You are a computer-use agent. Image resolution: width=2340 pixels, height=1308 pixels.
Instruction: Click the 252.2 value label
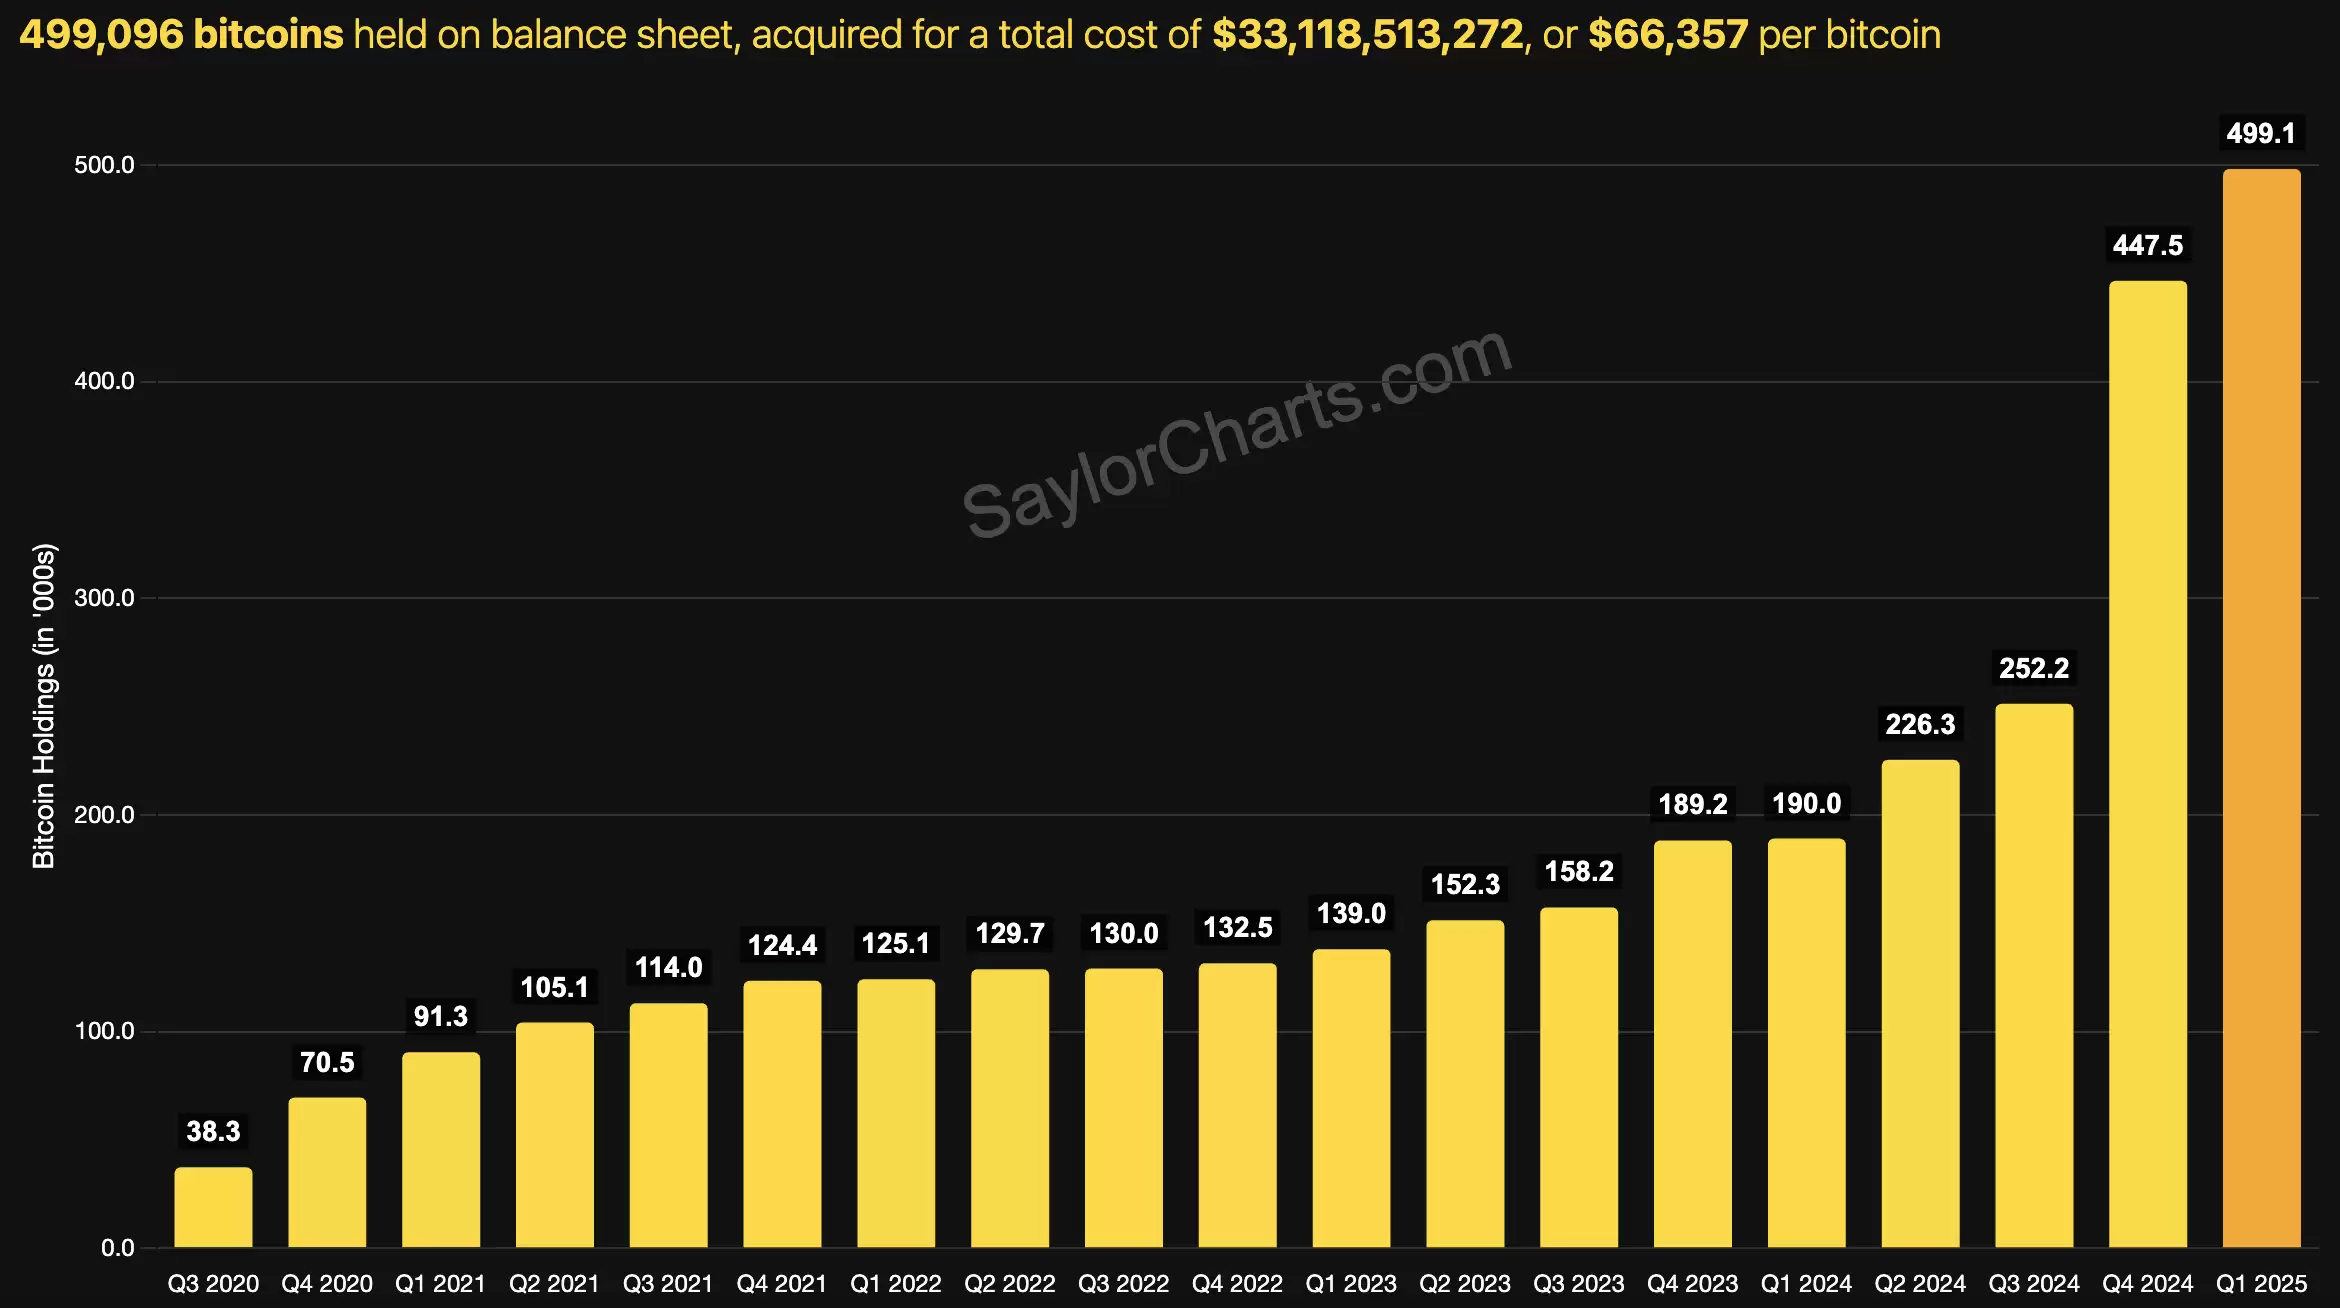point(2033,668)
